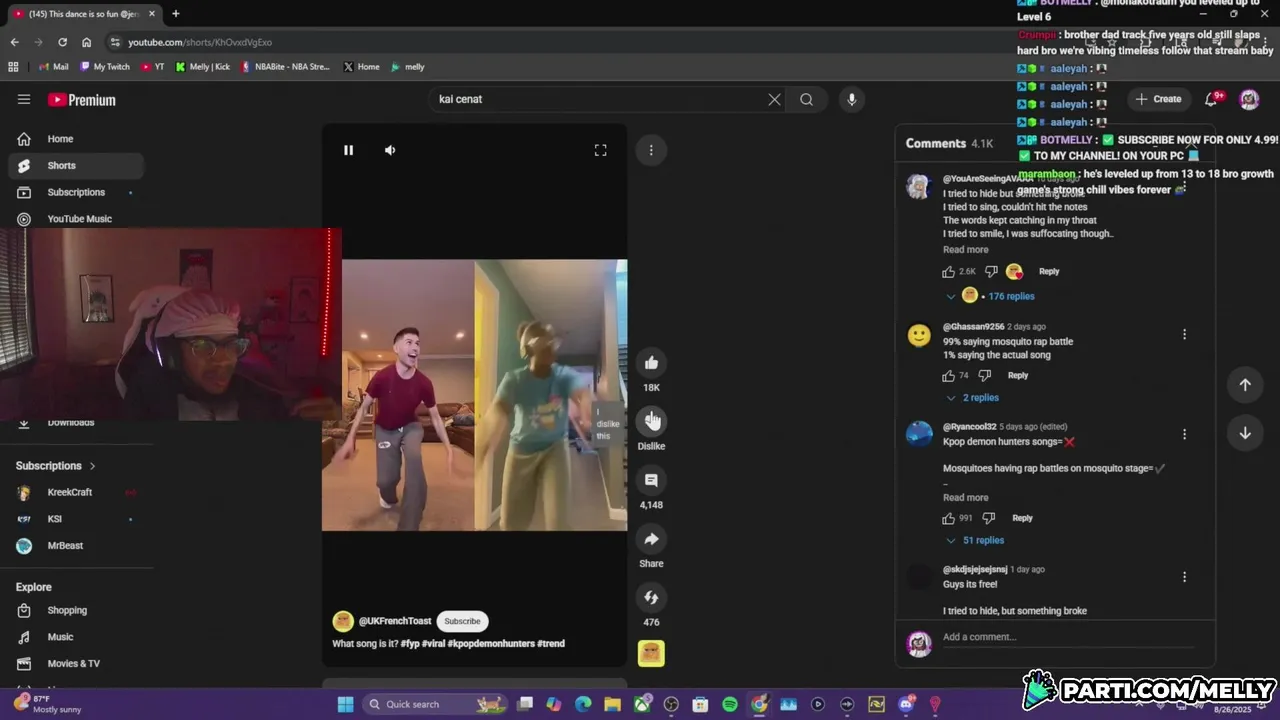1280x720 pixels.
Task: Open the Remix button showing 476
Action: click(651, 597)
